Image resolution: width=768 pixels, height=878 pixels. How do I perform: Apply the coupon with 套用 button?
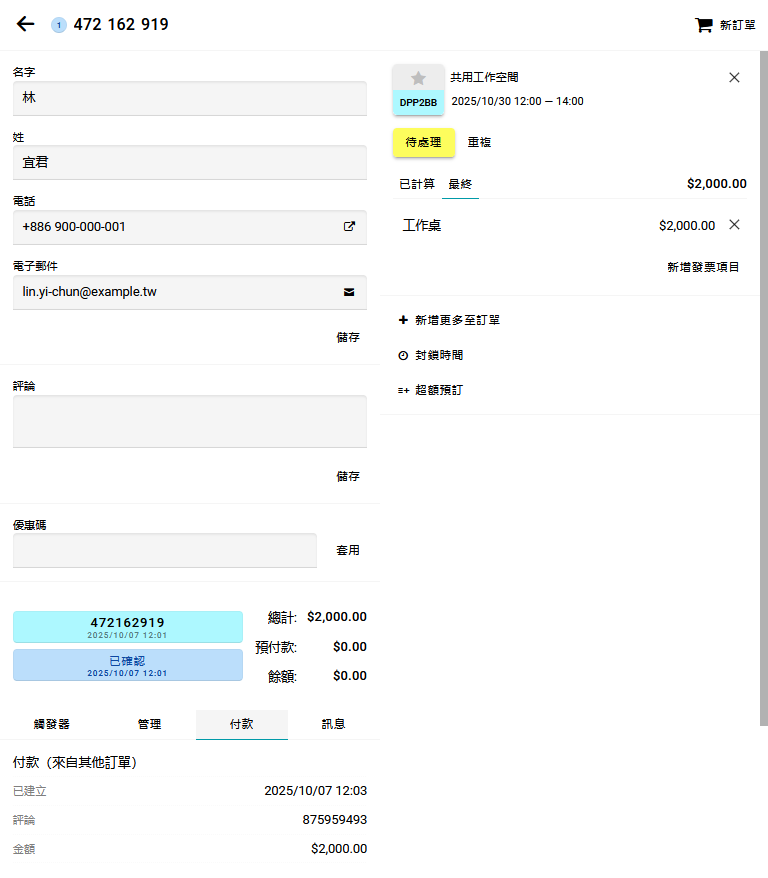tap(347, 550)
